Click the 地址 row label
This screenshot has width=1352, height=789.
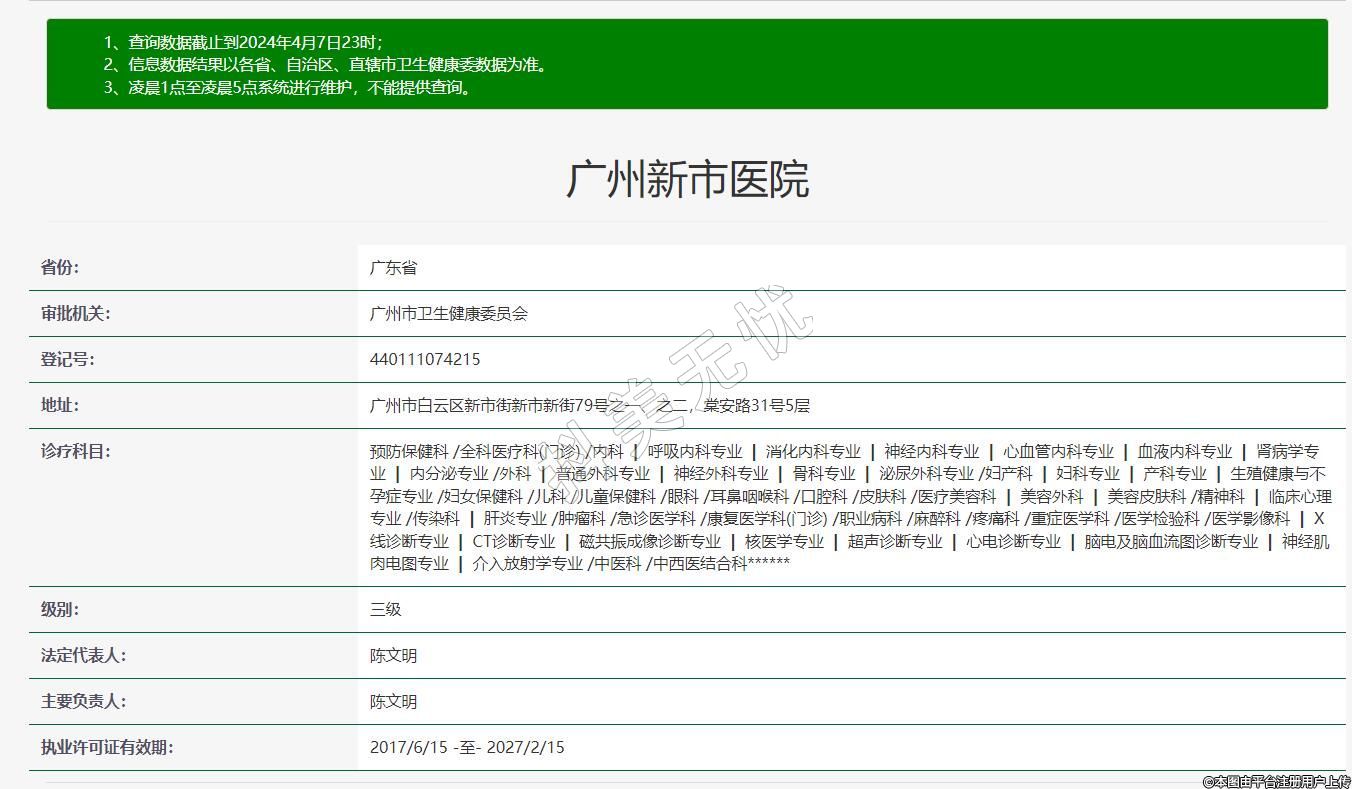click(60, 406)
